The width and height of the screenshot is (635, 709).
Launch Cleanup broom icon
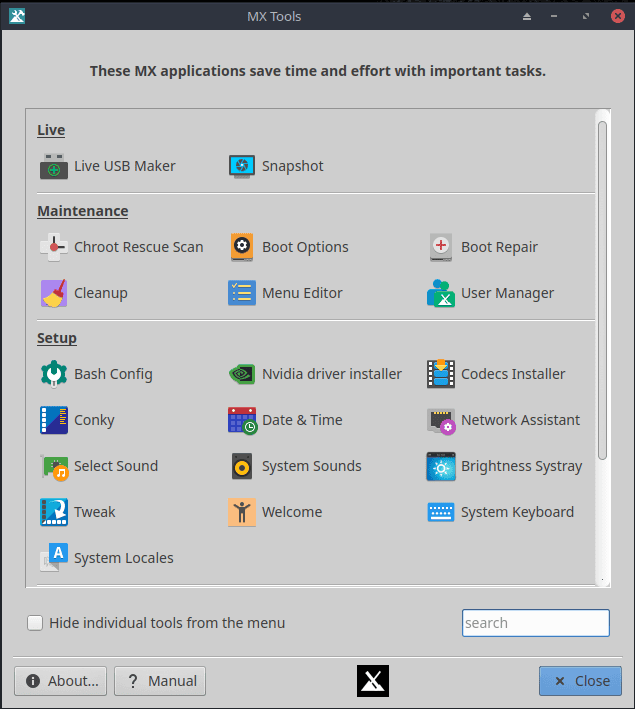pos(54,293)
